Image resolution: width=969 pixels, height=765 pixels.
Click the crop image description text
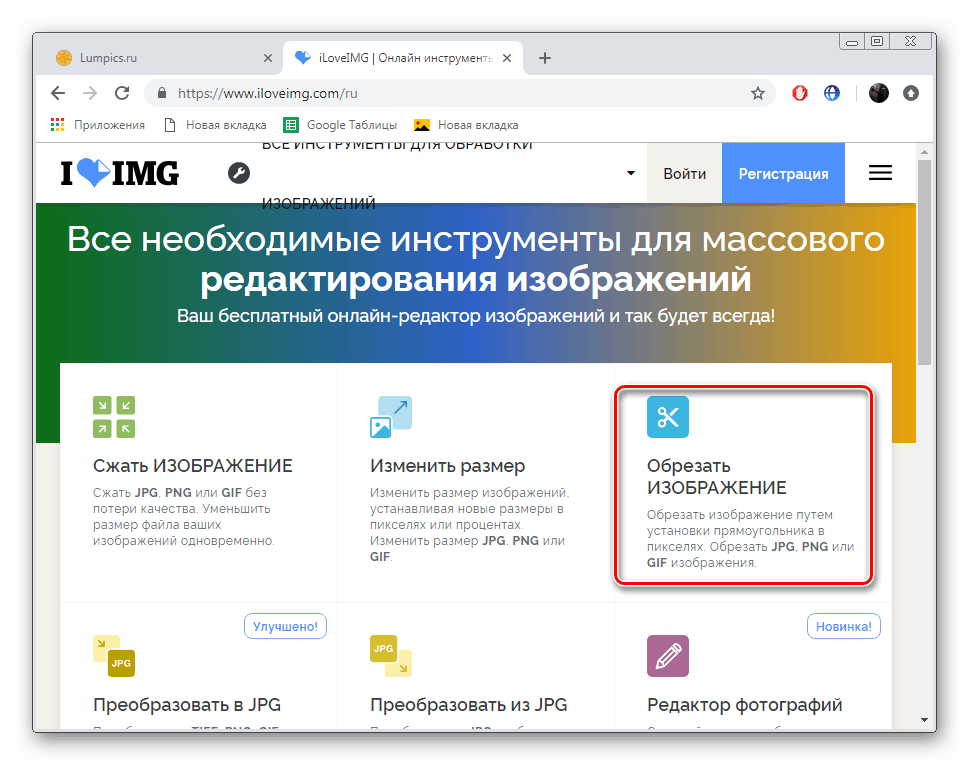750,538
